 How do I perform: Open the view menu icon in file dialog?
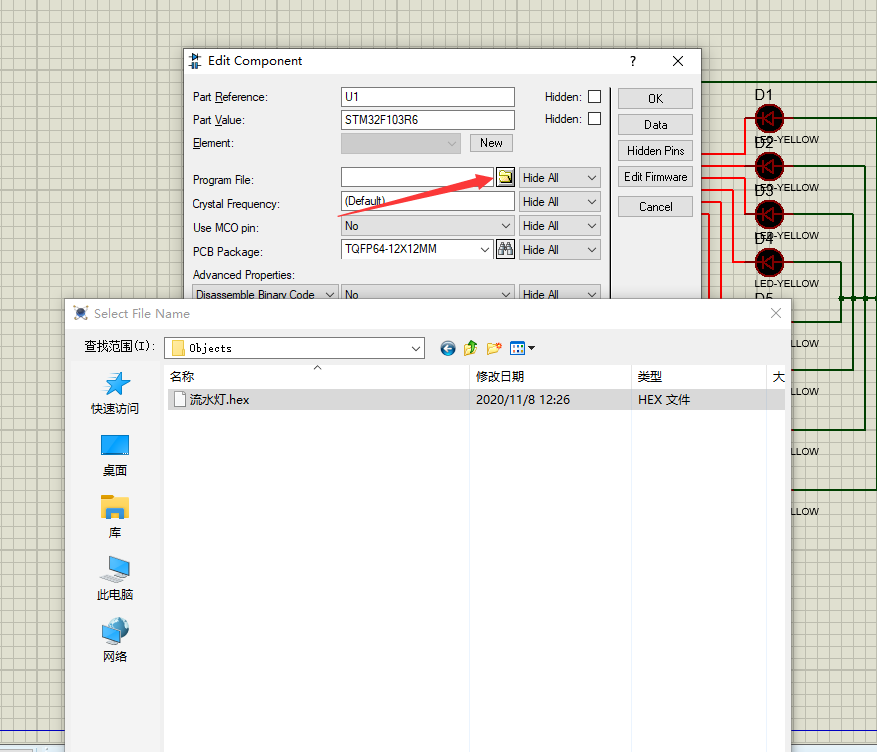(x=522, y=348)
